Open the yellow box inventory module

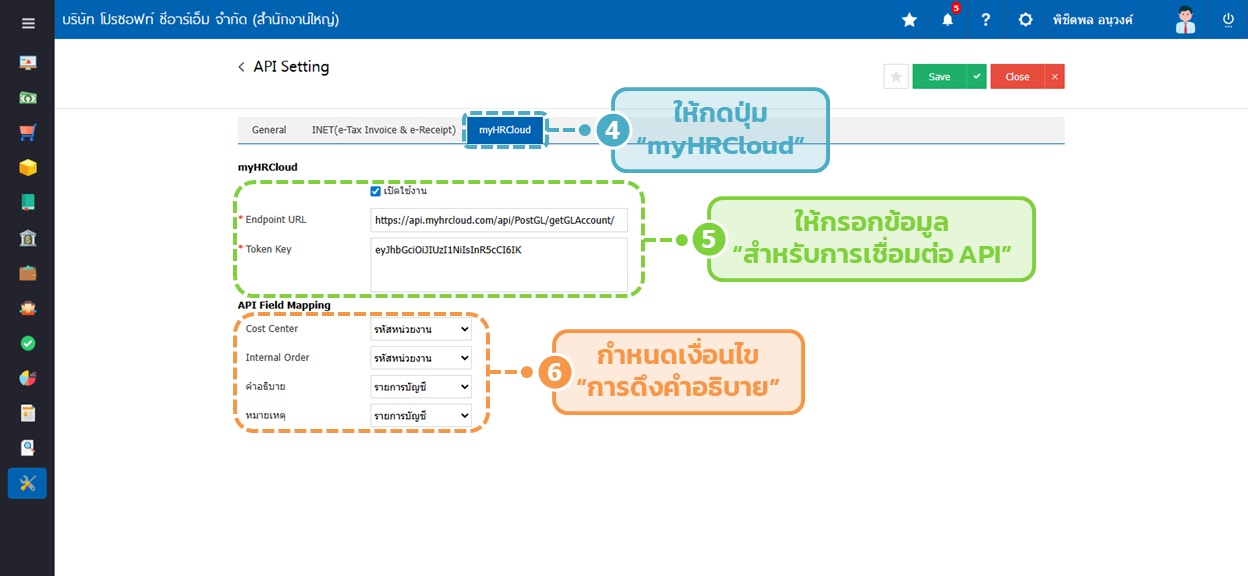(x=28, y=167)
